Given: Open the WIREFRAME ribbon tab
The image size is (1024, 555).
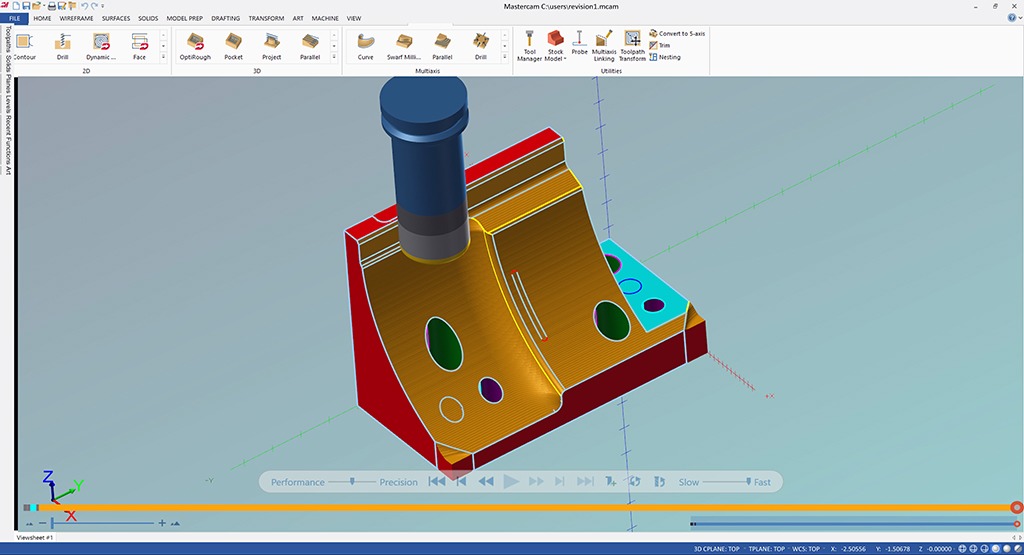Looking at the screenshot, I should tap(77, 18).
